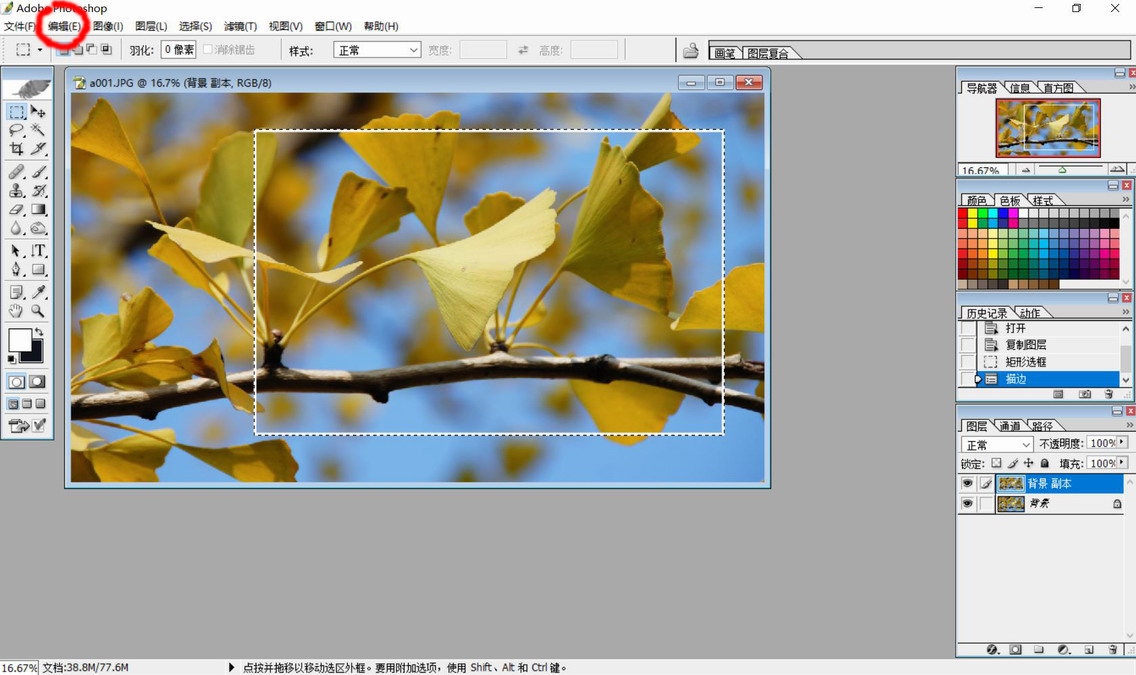
Task: Delete layer using Layers panel trash icon
Action: click(1110, 649)
